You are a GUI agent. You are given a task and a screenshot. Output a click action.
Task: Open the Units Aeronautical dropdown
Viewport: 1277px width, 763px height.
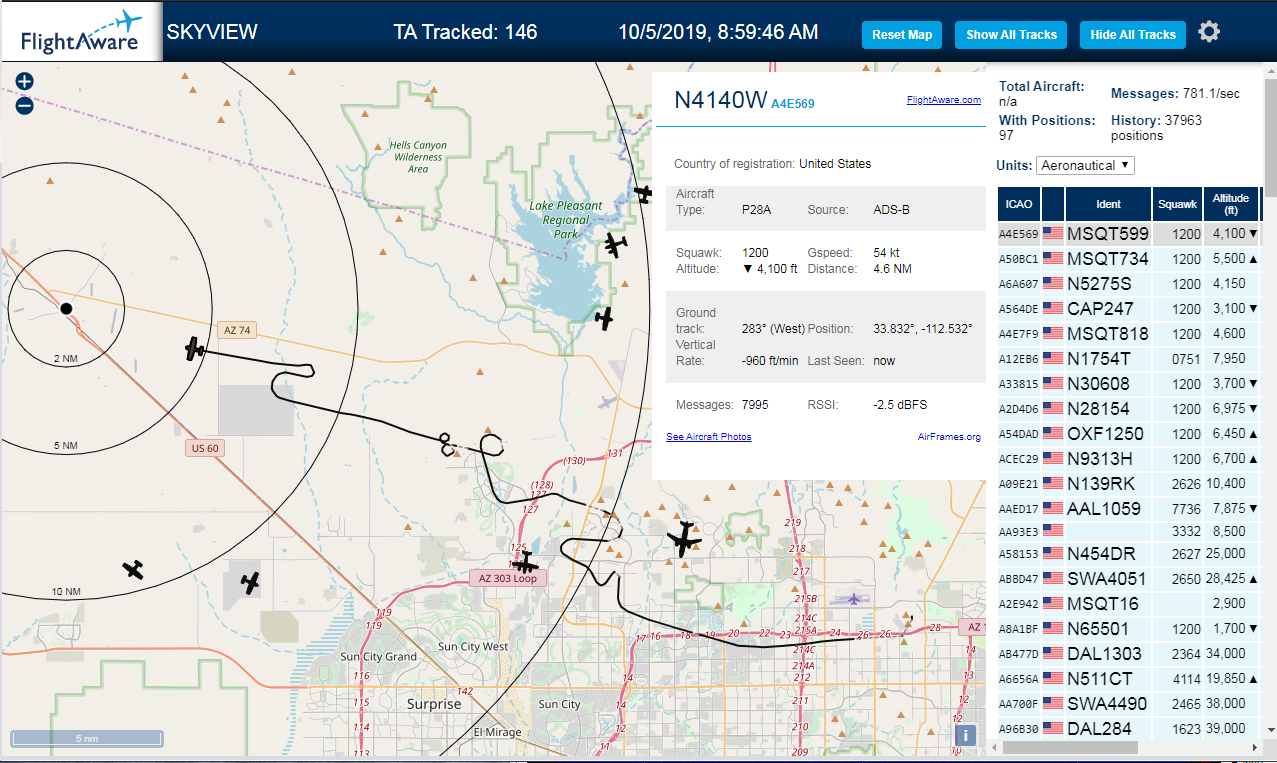pyautogui.click(x=1085, y=165)
